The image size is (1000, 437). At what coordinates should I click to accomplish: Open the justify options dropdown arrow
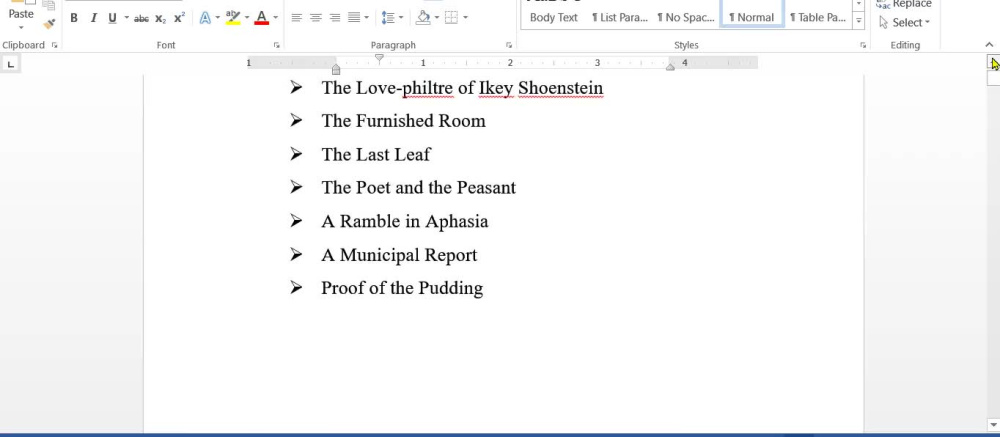click(366, 18)
